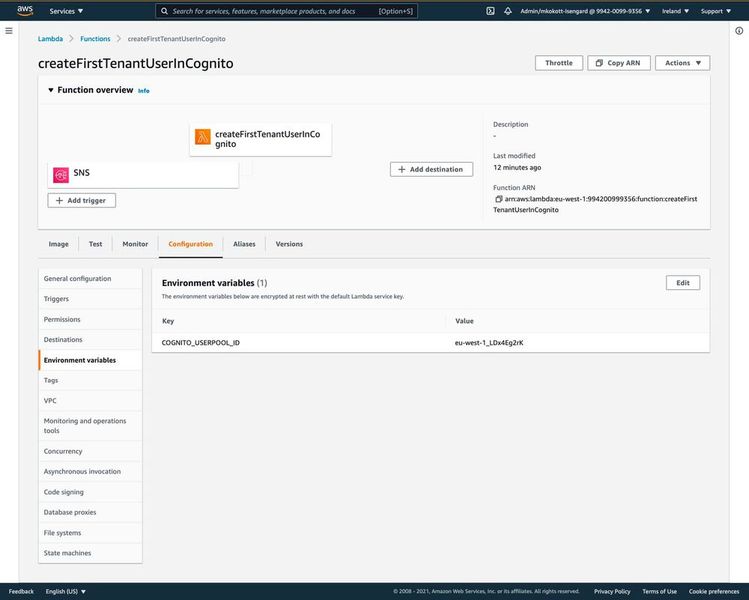Click the Copy ARN button
The image size is (749, 600).
coord(619,63)
